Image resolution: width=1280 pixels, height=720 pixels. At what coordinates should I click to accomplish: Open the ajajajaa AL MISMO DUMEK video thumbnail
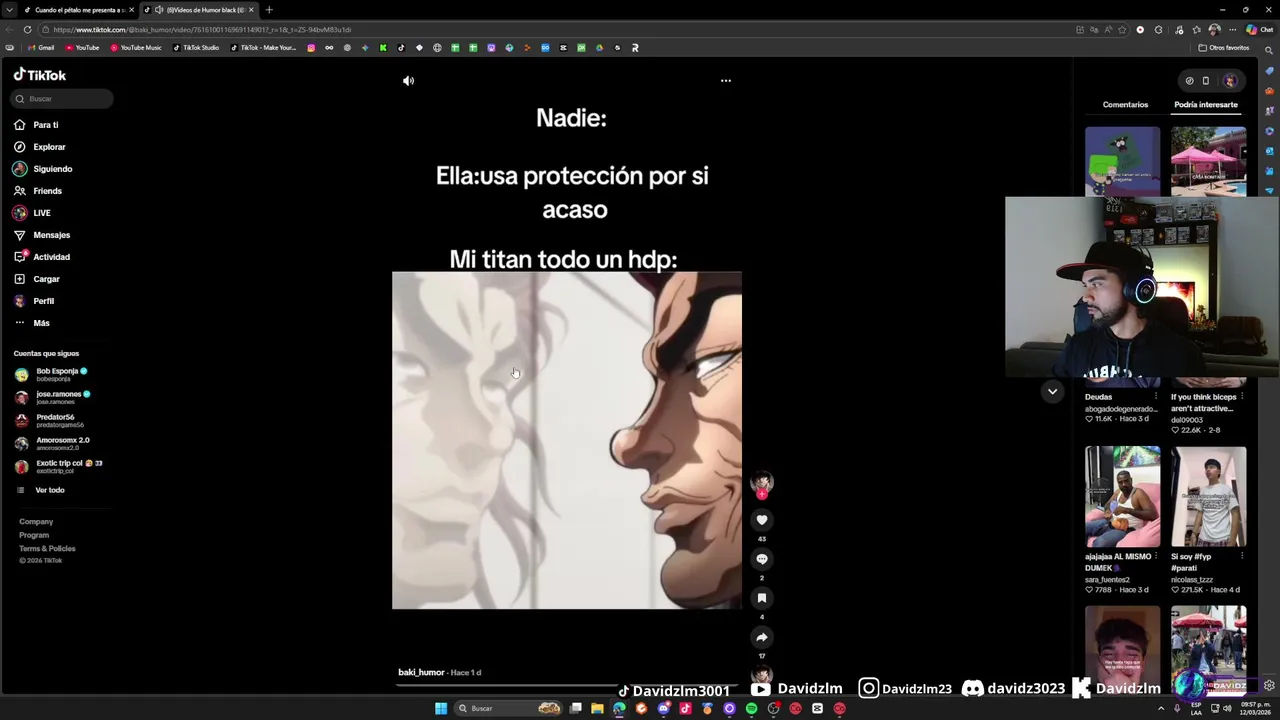[1123, 496]
